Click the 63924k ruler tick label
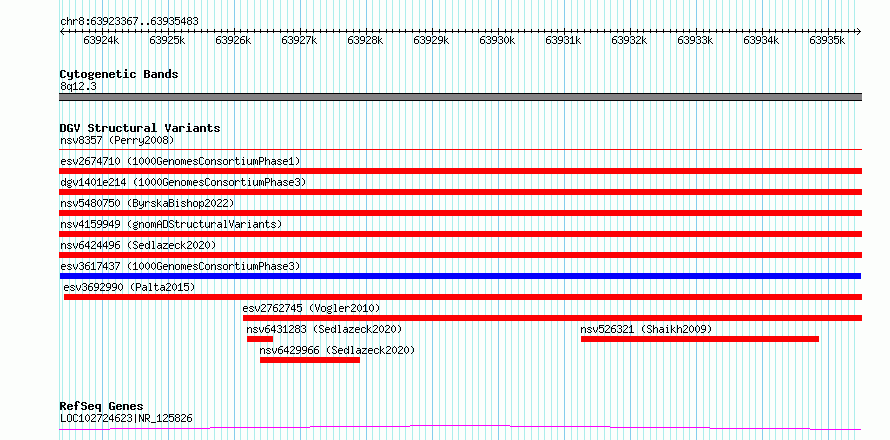 pos(101,40)
